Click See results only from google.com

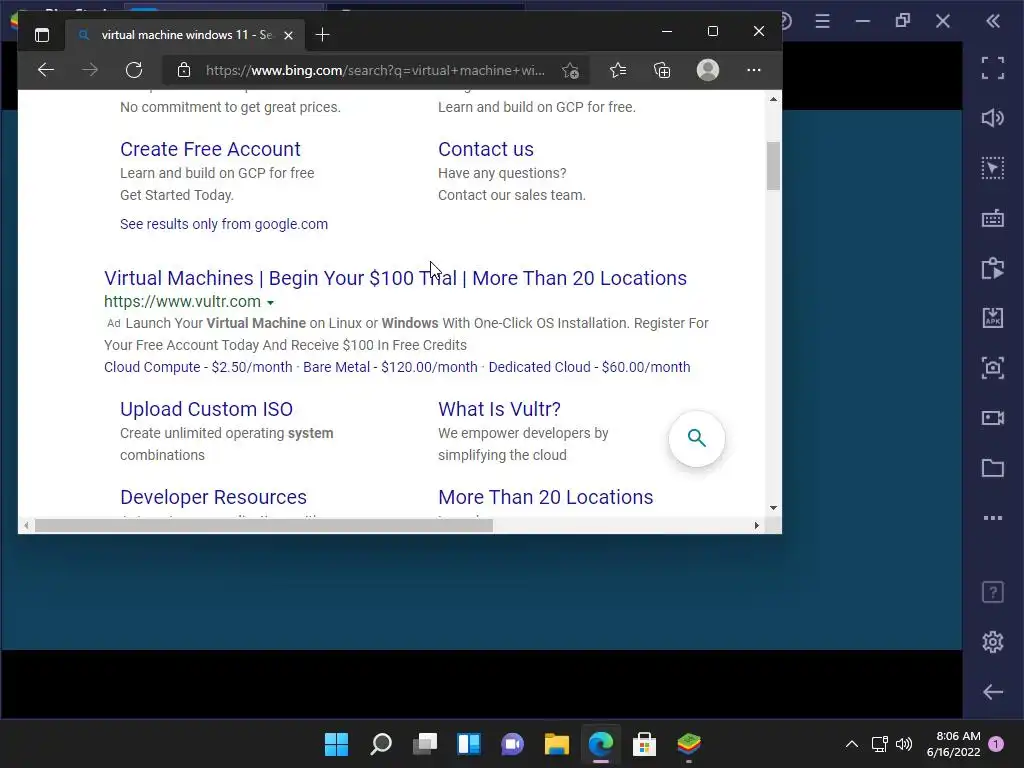point(224,224)
